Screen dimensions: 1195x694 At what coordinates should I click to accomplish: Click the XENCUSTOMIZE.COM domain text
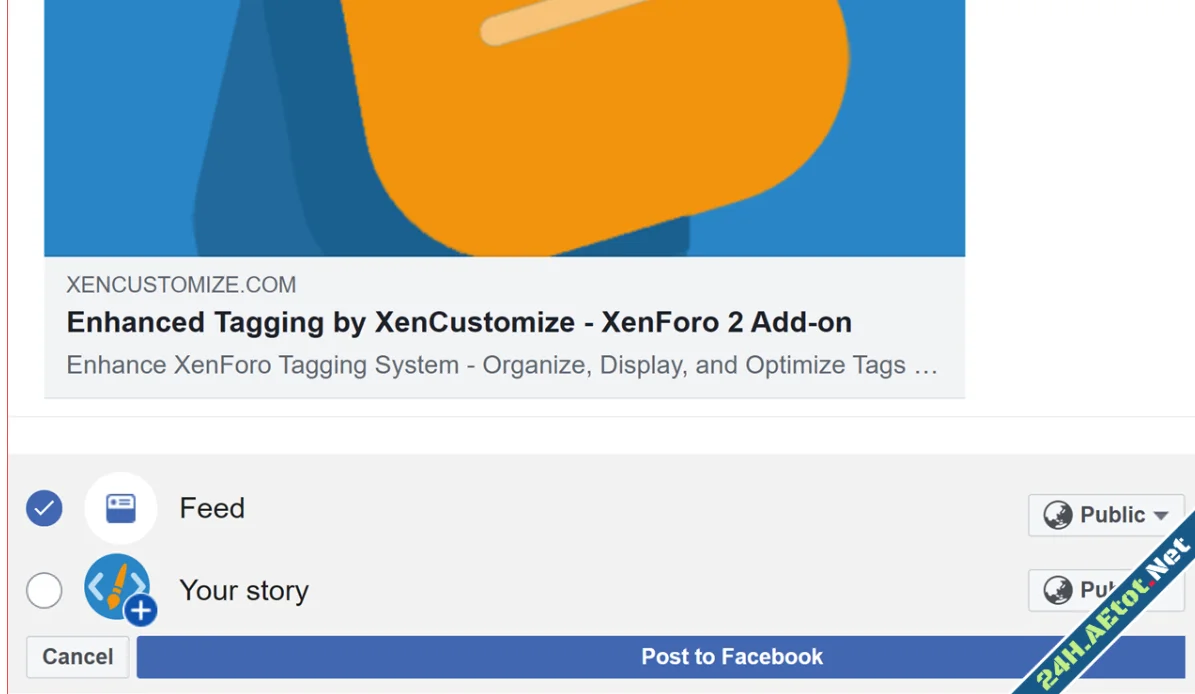181,285
